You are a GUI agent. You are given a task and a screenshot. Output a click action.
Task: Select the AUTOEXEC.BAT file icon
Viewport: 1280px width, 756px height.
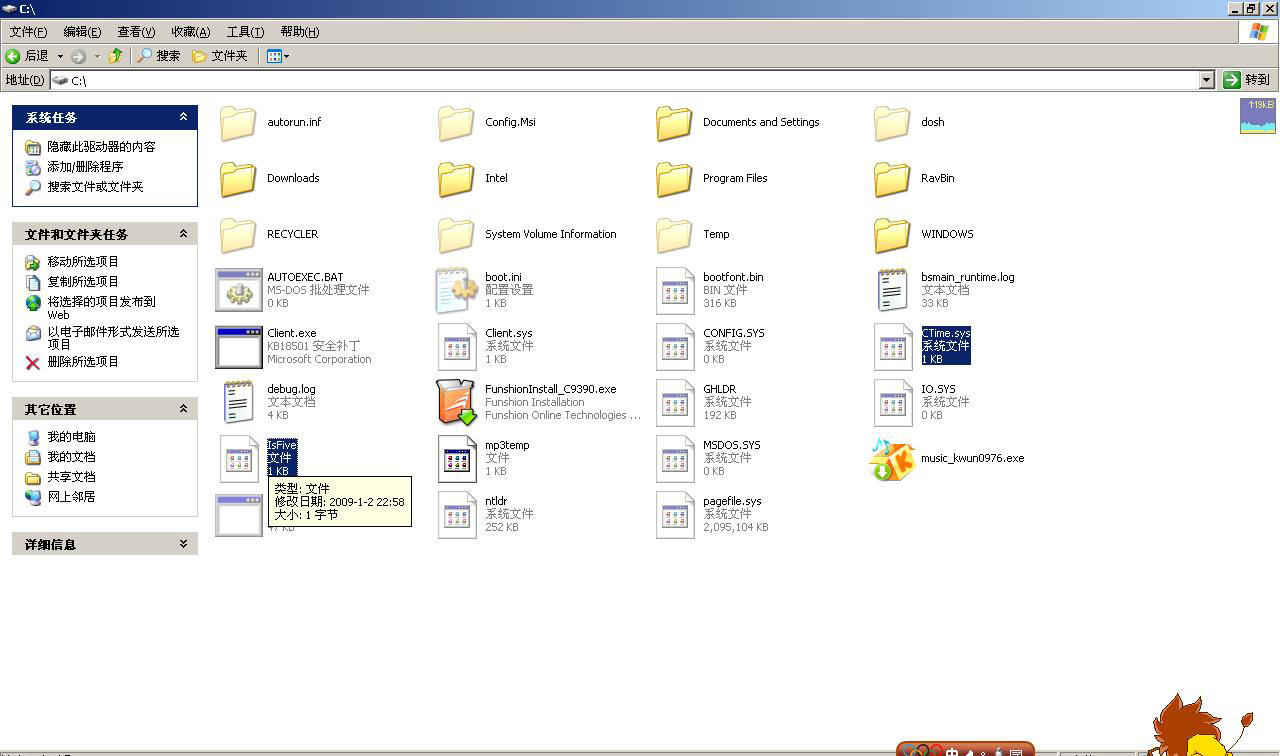pos(239,290)
